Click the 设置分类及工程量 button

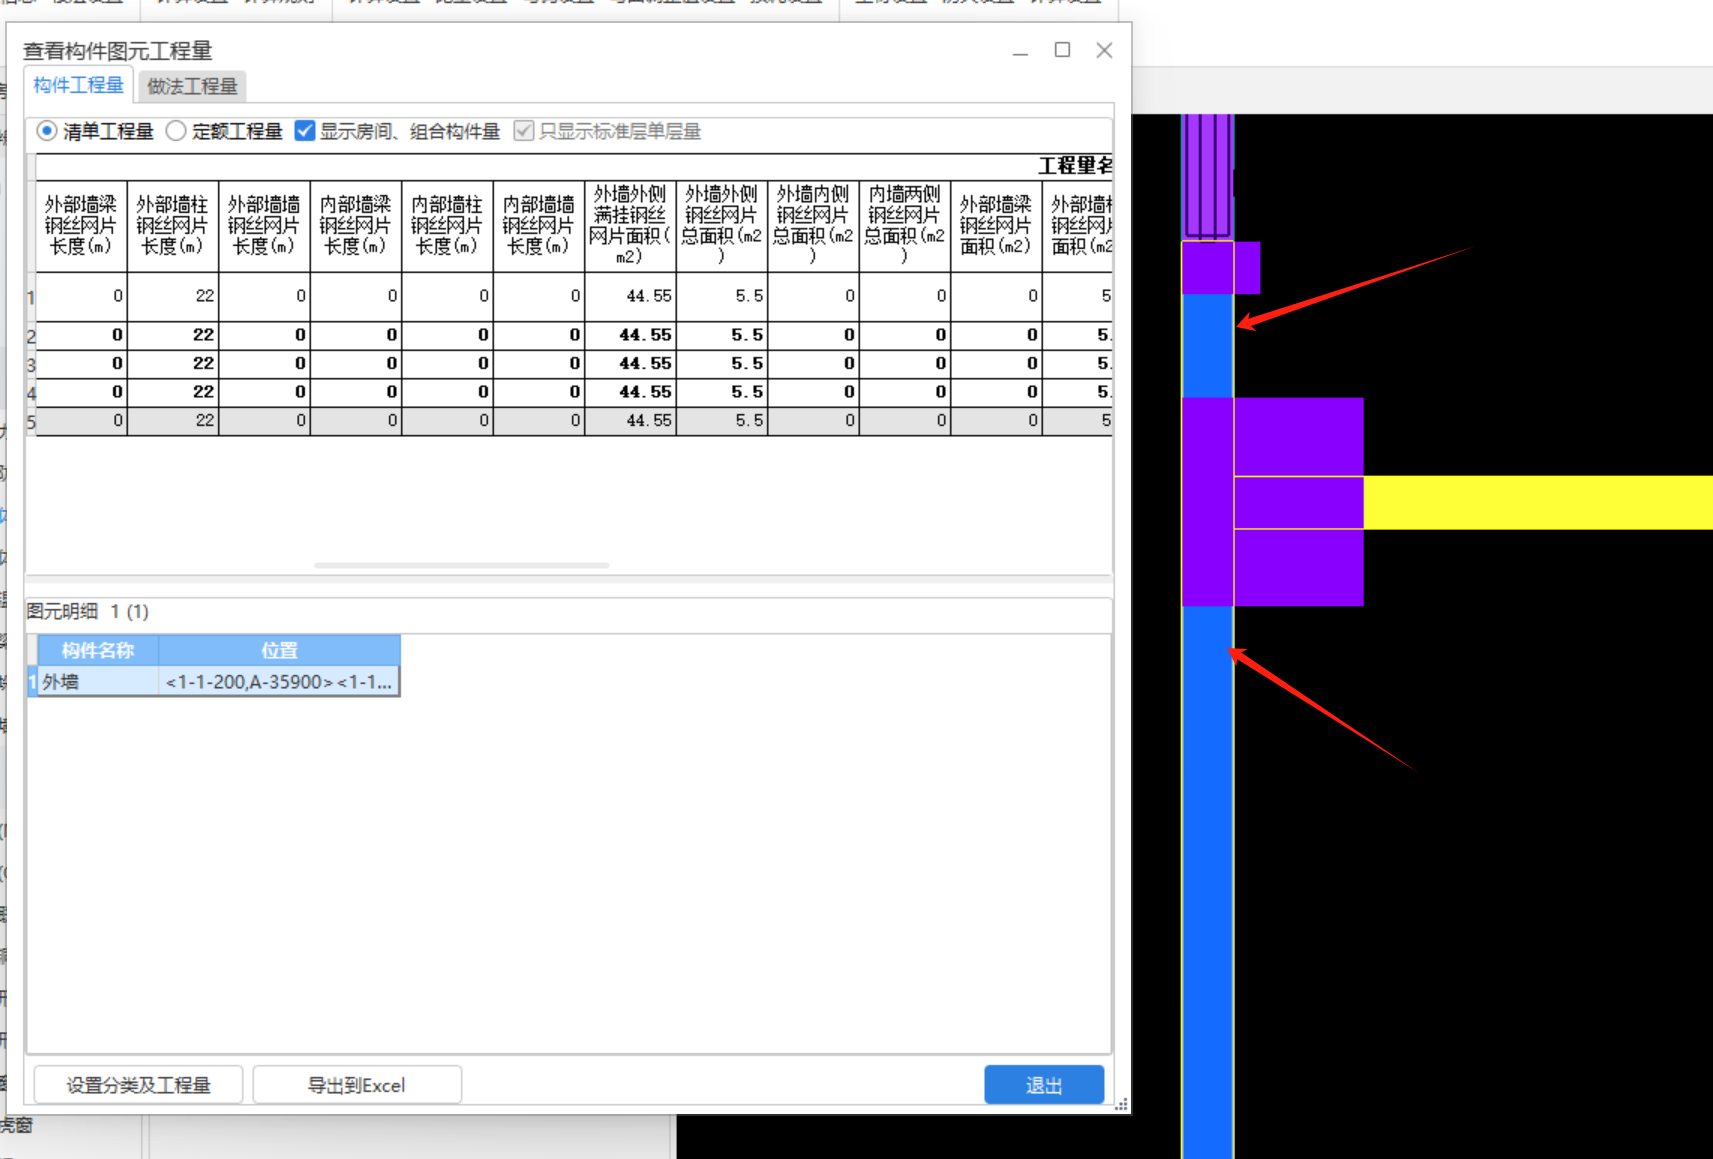pos(138,1085)
